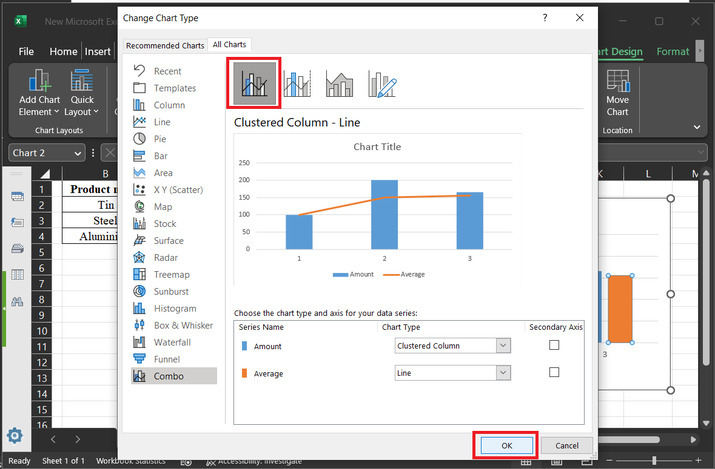Screen dimensions: 715x469
Task: Expand the Chart 2 name box dropdown
Action: click(x=78, y=153)
